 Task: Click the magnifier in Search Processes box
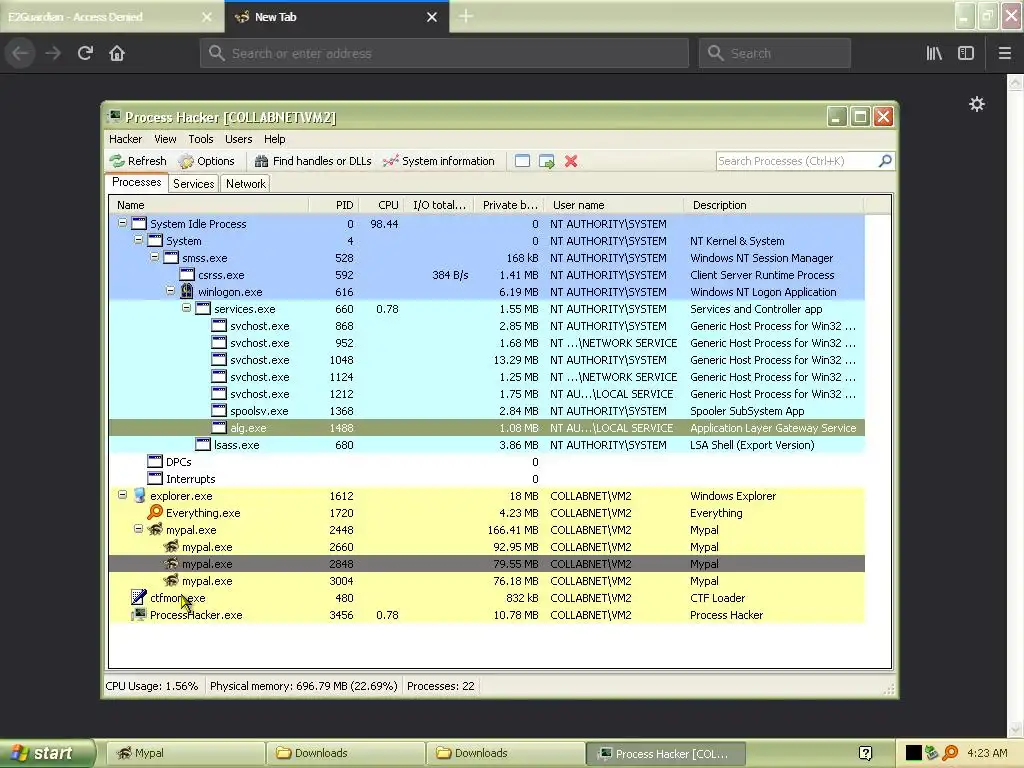(885, 161)
